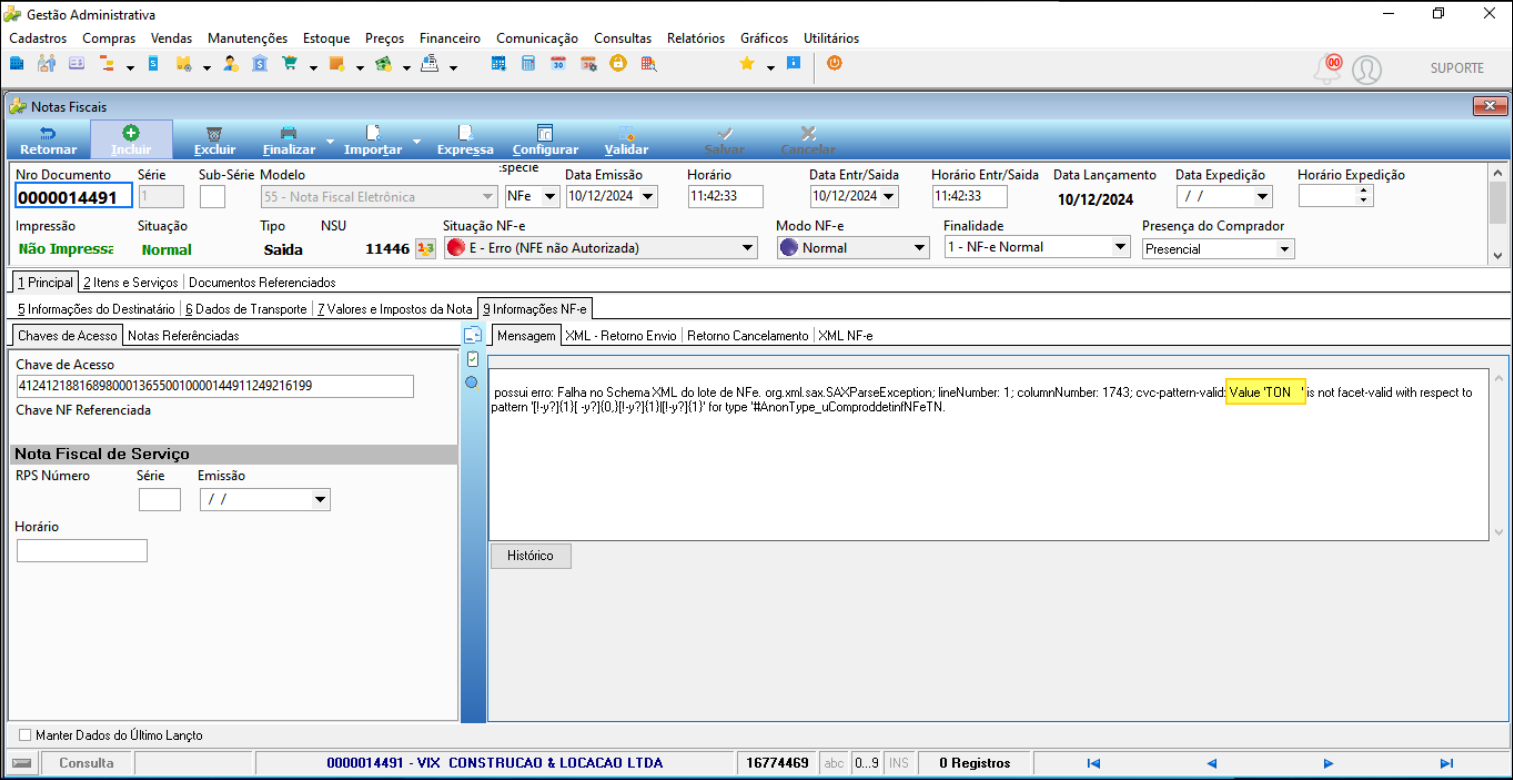Click the person with coin icon
The width and height of the screenshot is (1513, 780).
point(230,64)
